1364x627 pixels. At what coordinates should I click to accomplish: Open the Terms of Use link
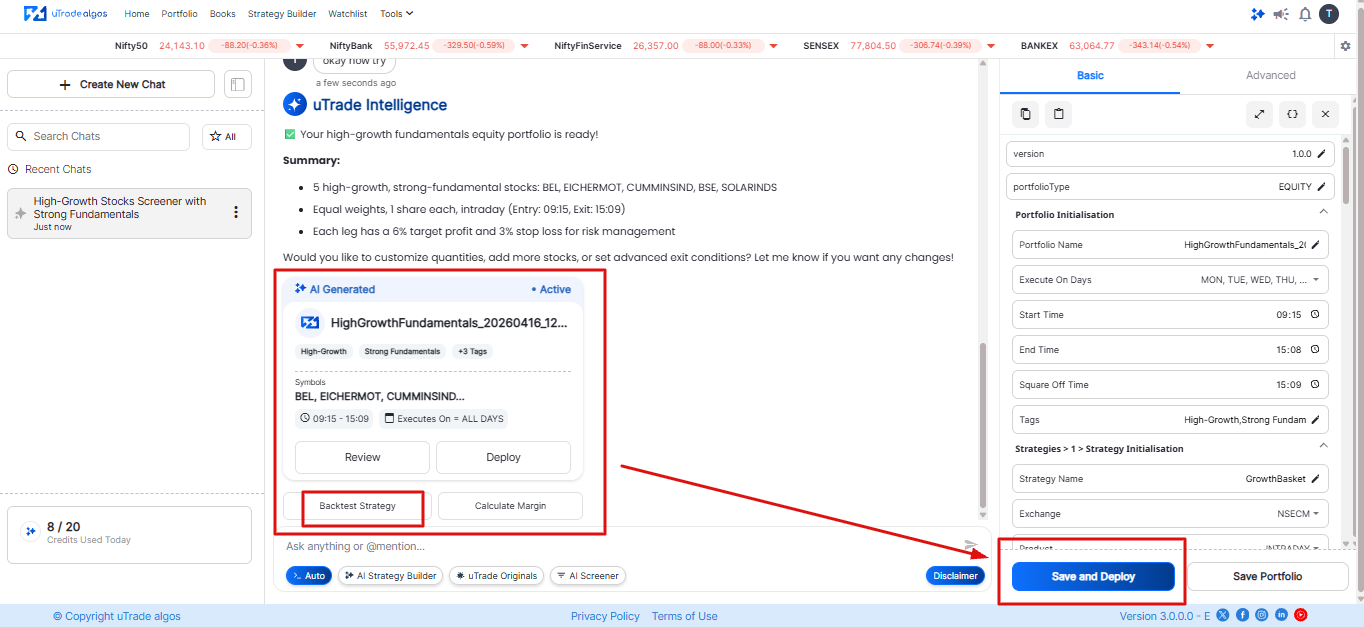pos(684,616)
